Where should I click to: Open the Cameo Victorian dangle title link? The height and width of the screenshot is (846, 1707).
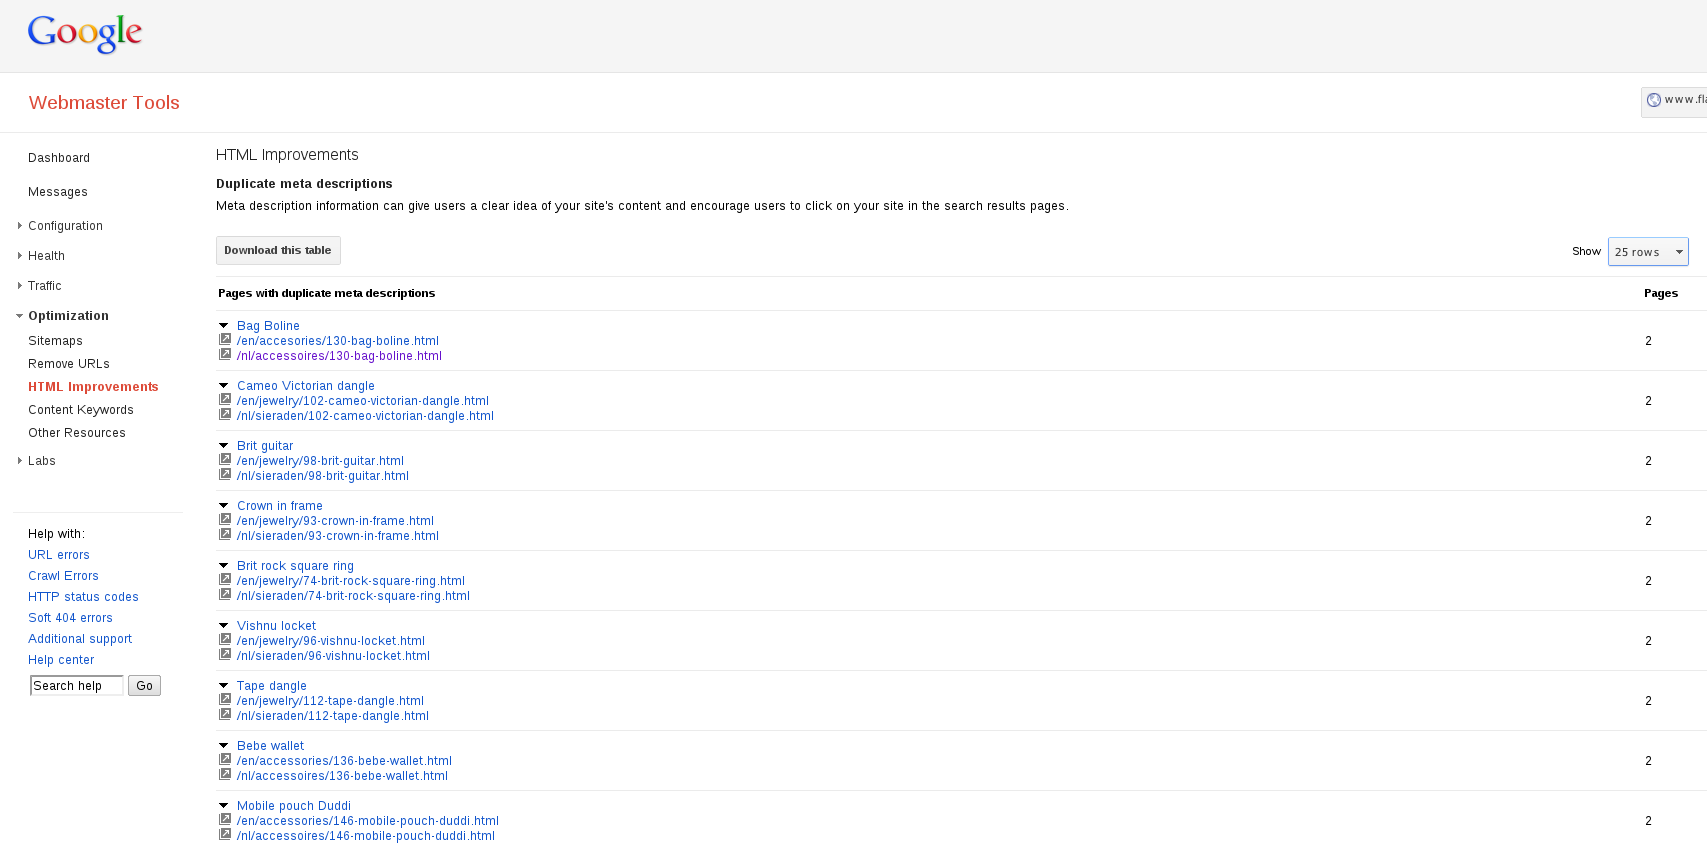click(306, 386)
